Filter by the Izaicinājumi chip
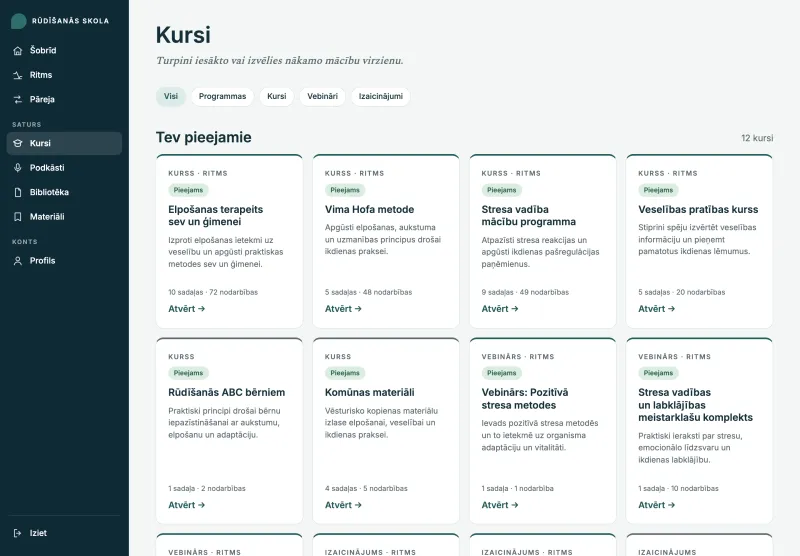 [381, 96]
